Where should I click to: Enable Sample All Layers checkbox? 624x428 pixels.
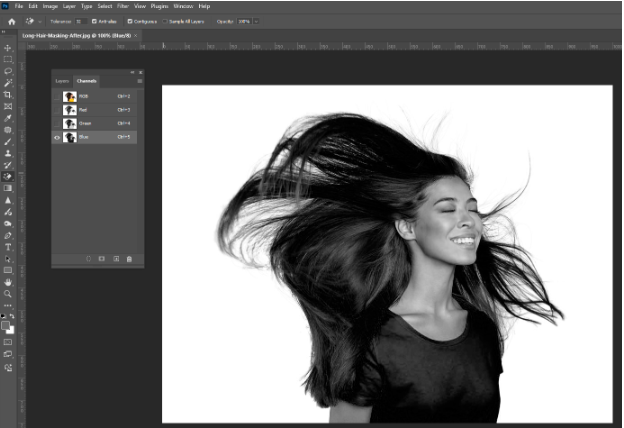[165, 21]
